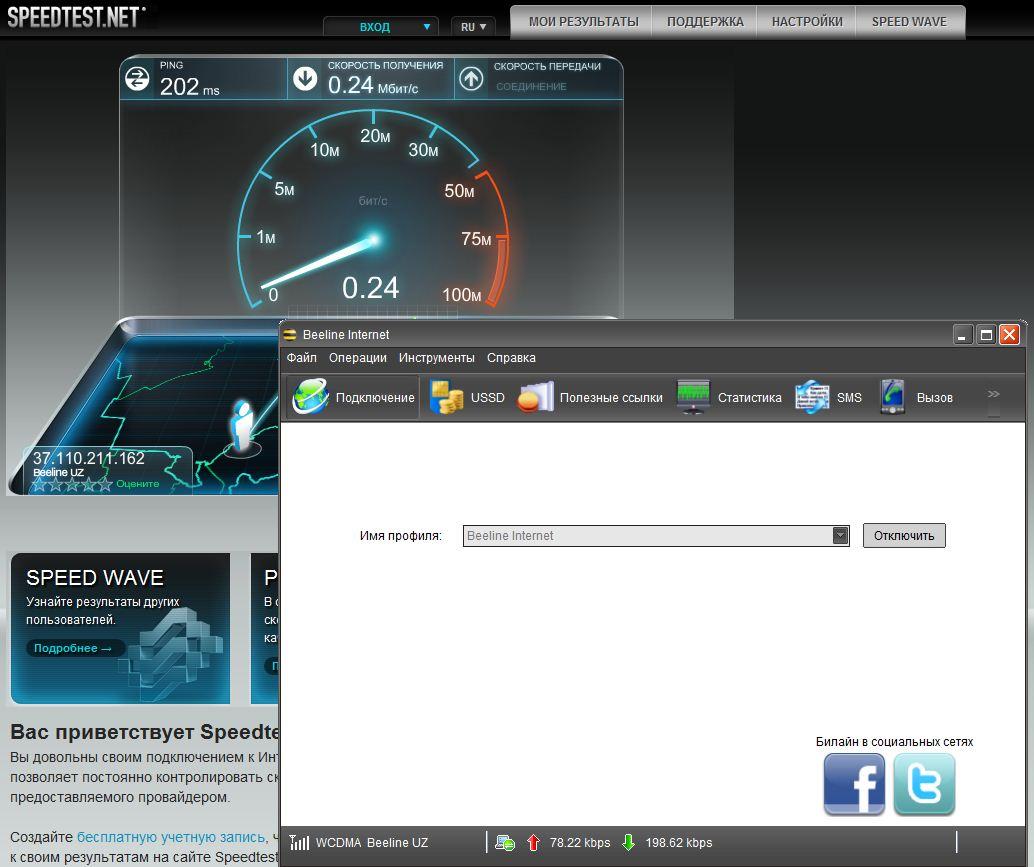Click the download speed arrow icon on Speedtest
The image size is (1034, 867).
click(x=305, y=79)
